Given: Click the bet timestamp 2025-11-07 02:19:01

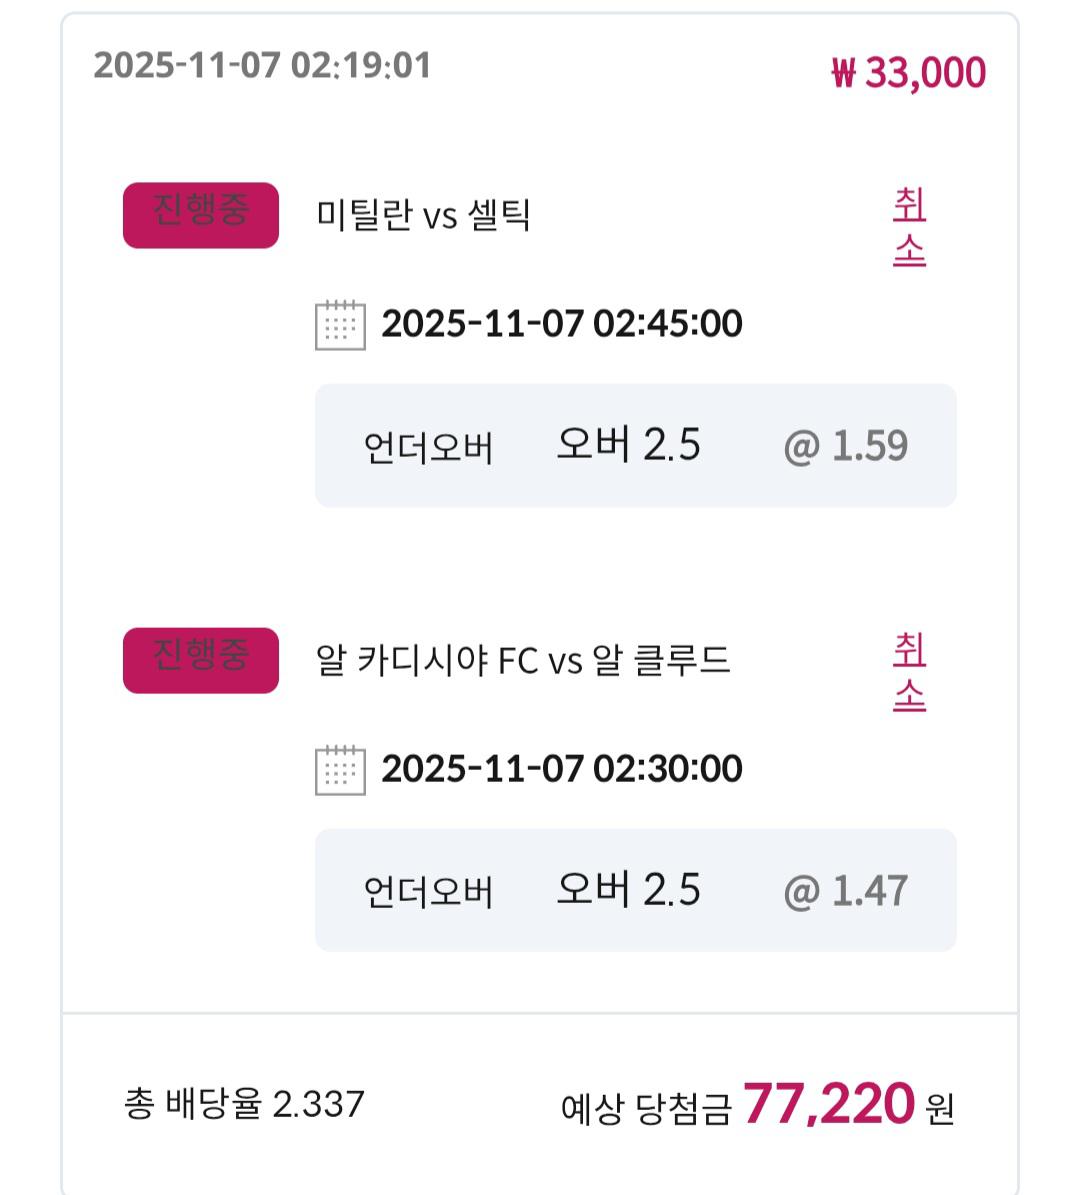Looking at the screenshot, I should (262, 66).
